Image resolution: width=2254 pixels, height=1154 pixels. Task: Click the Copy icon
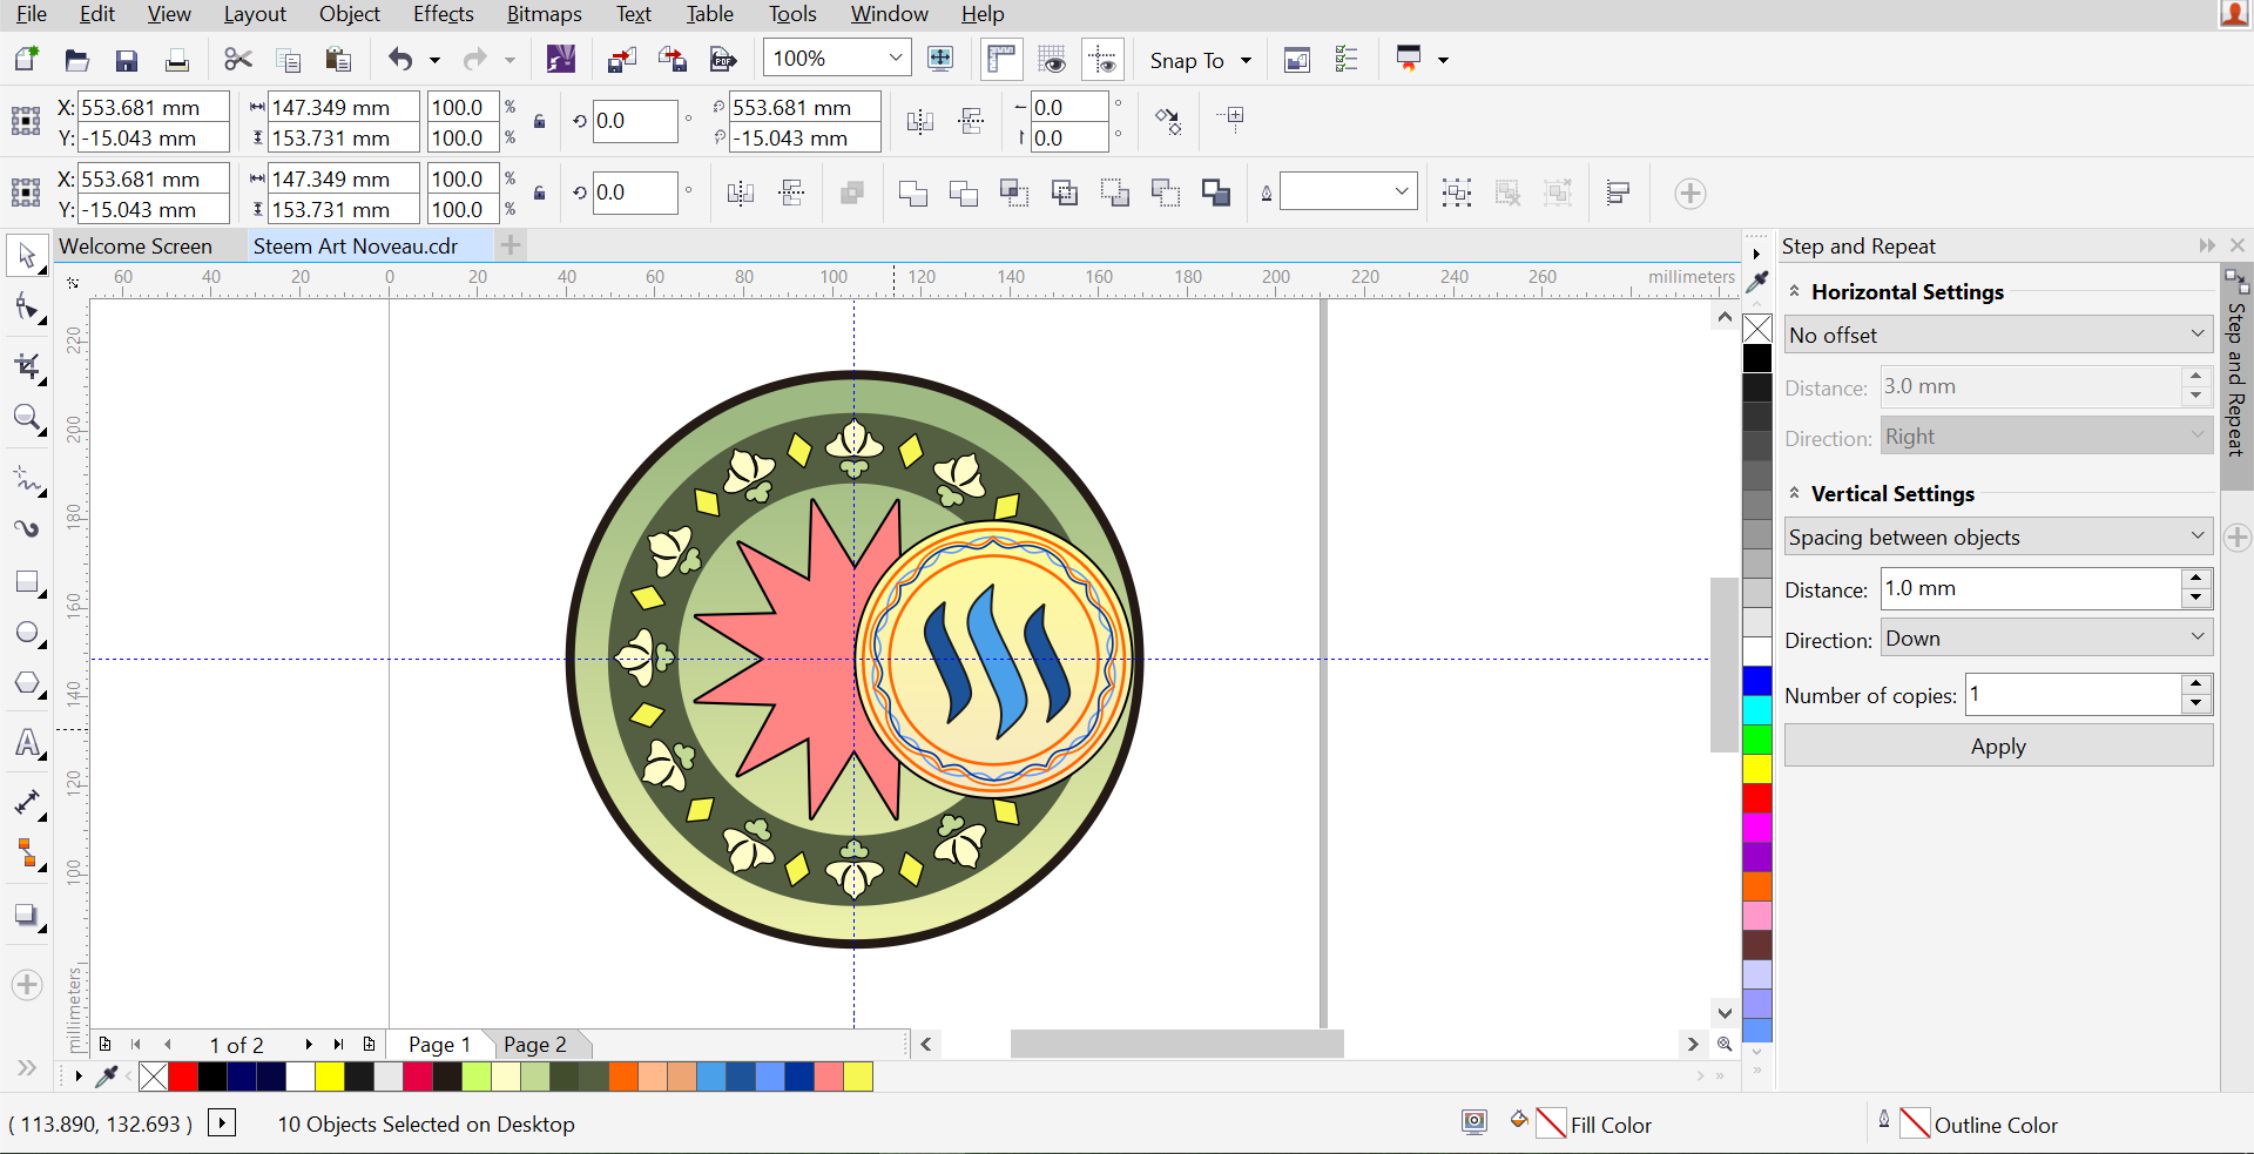point(288,60)
